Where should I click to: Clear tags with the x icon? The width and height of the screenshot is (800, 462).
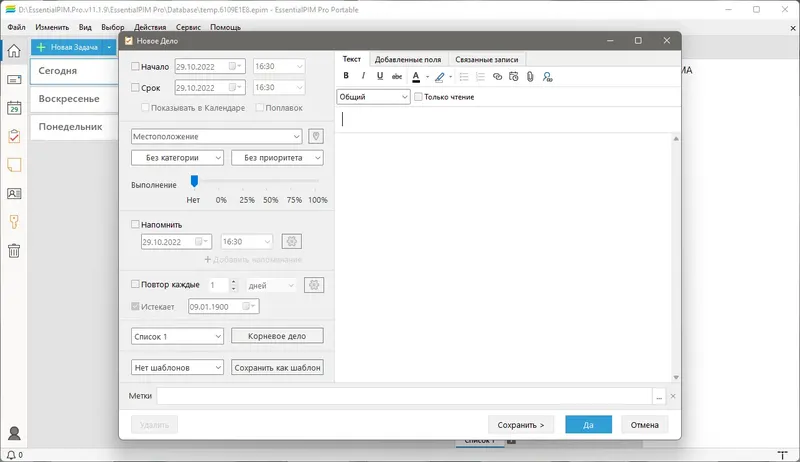(x=673, y=396)
